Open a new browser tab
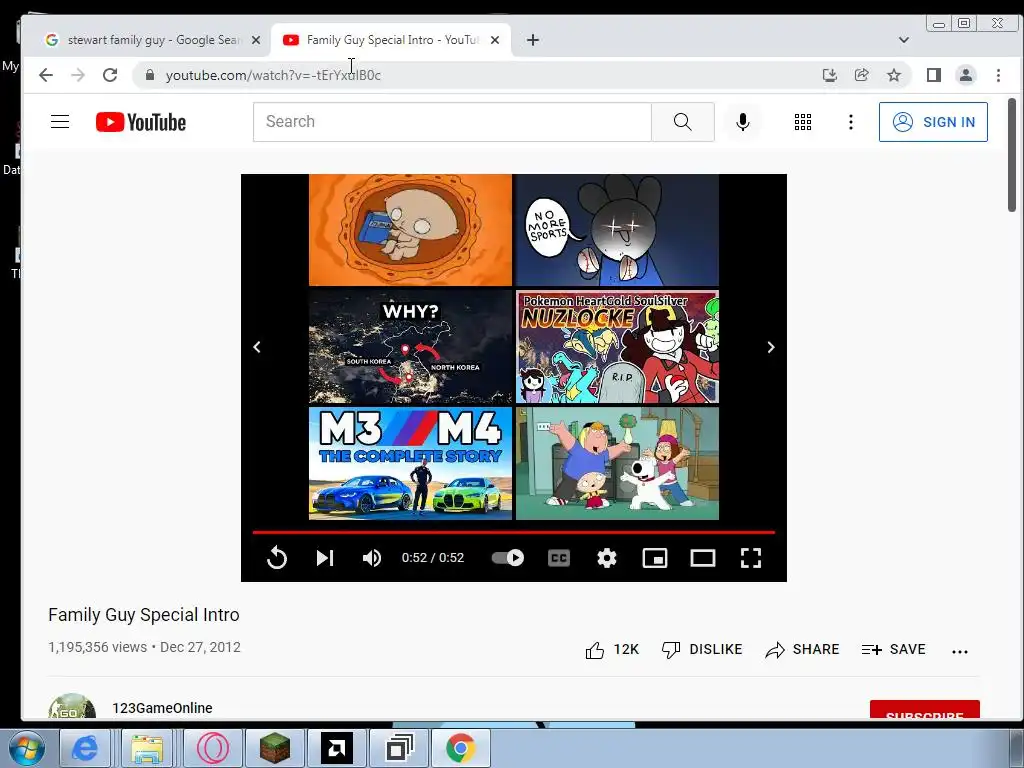1024x768 pixels. 533,40
